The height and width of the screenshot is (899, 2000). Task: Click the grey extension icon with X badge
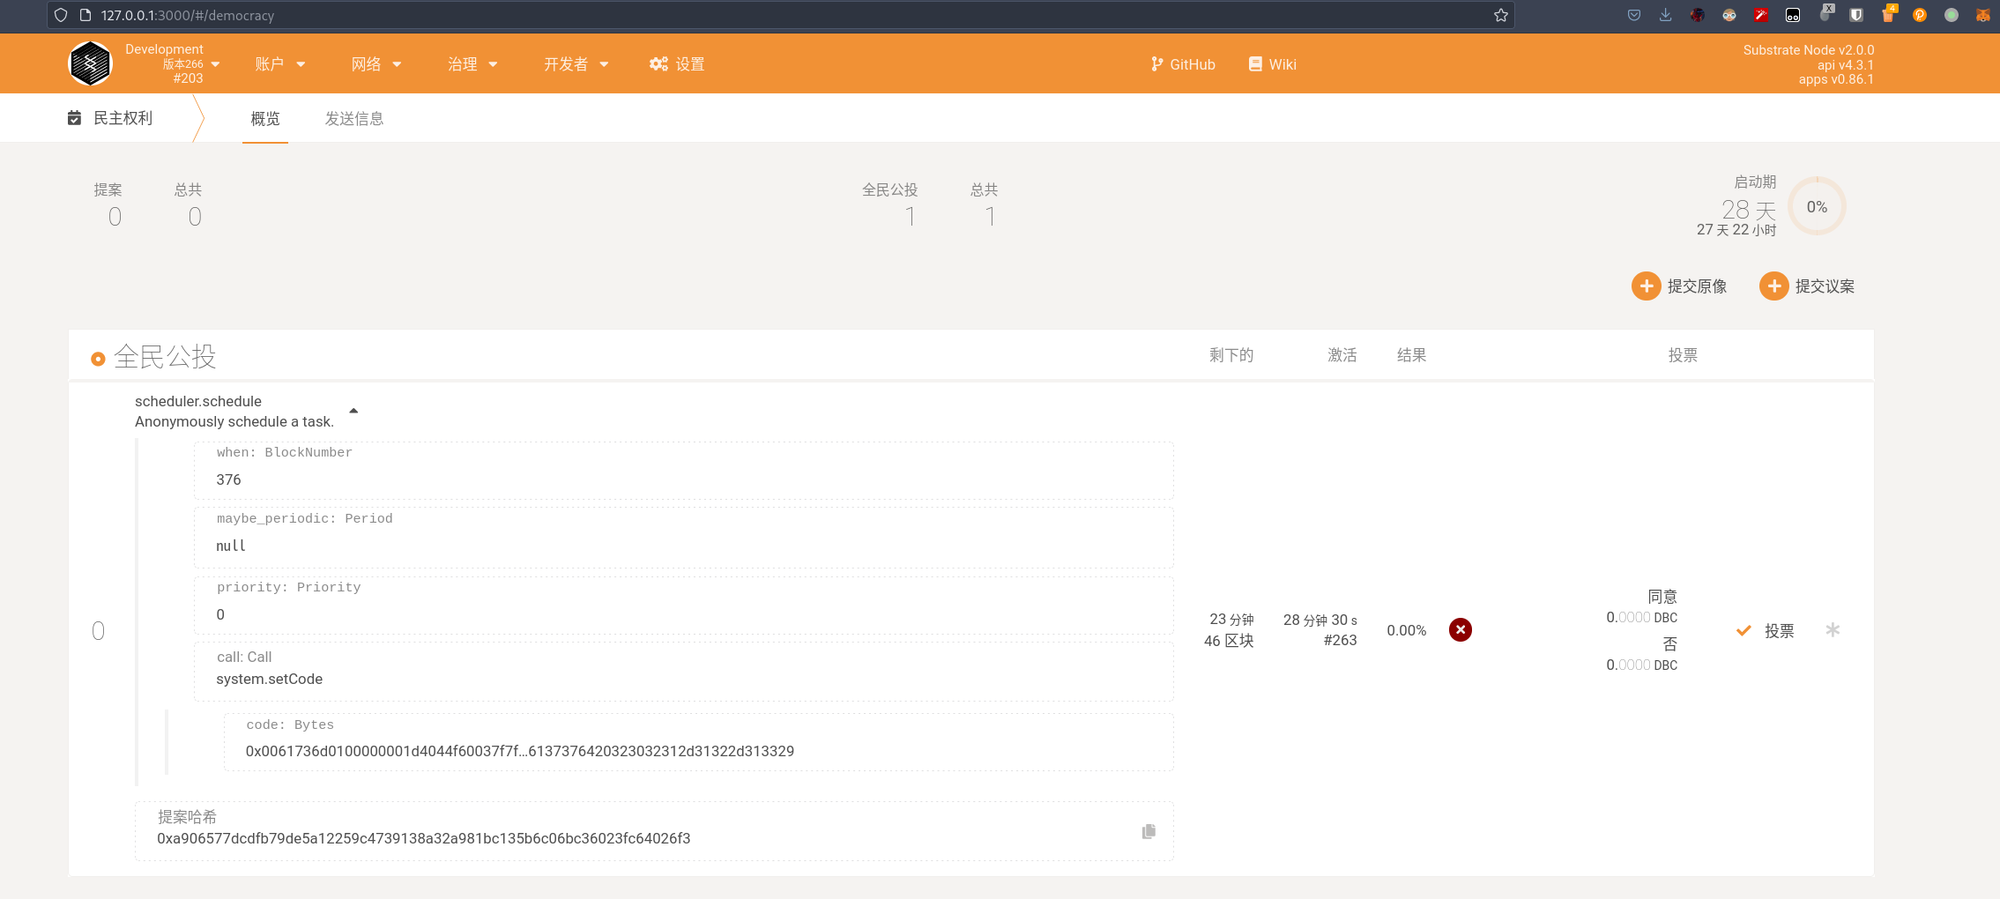click(x=1825, y=13)
